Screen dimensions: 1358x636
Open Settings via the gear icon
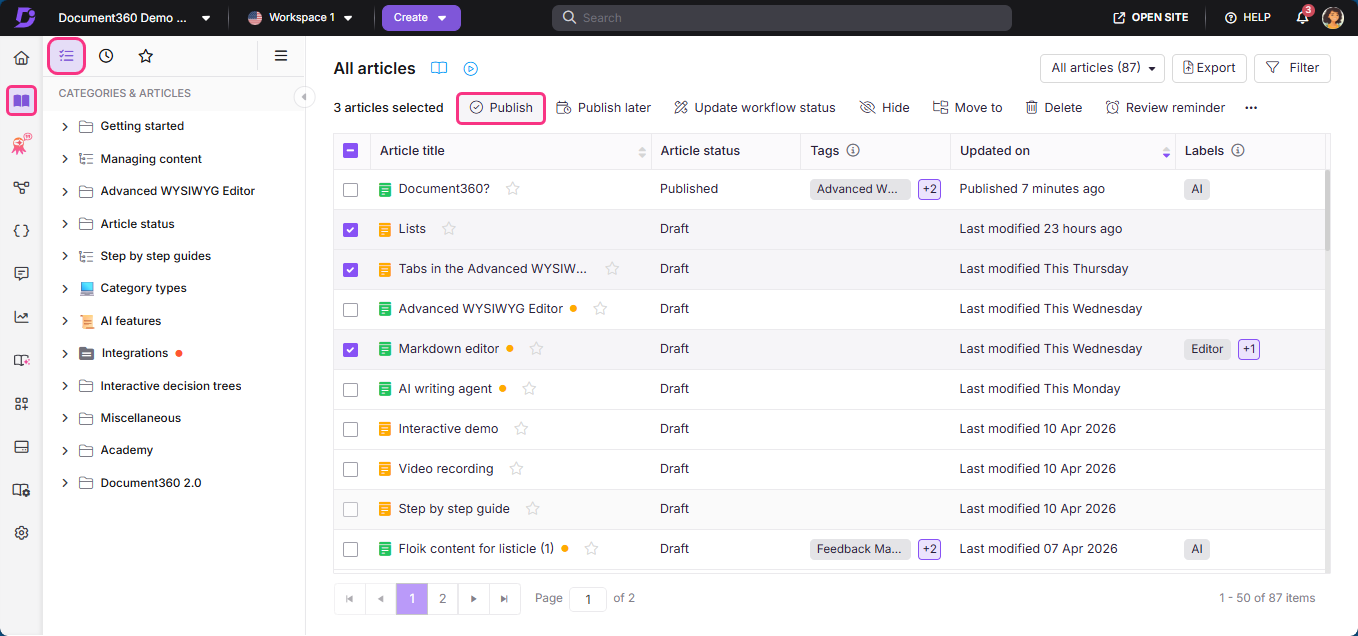[21, 532]
